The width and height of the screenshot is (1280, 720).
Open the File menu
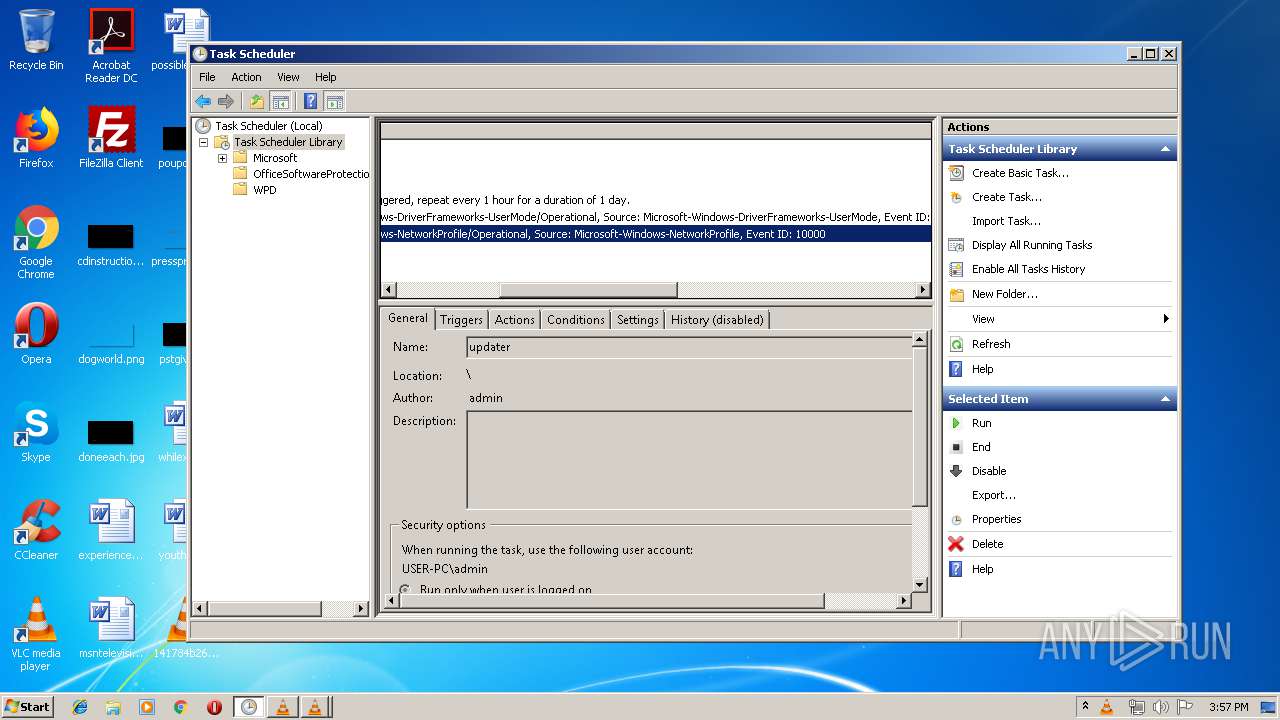coord(207,77)
